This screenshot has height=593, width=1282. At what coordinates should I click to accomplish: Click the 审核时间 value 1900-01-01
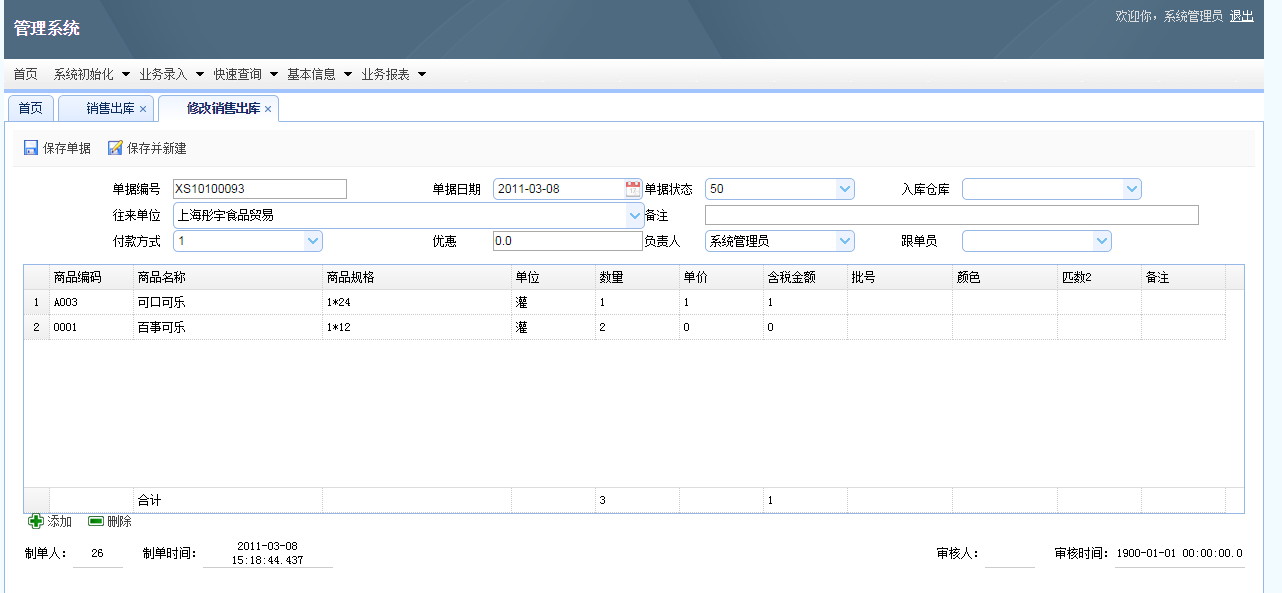pyautogui.click(x=1179, y=553)
